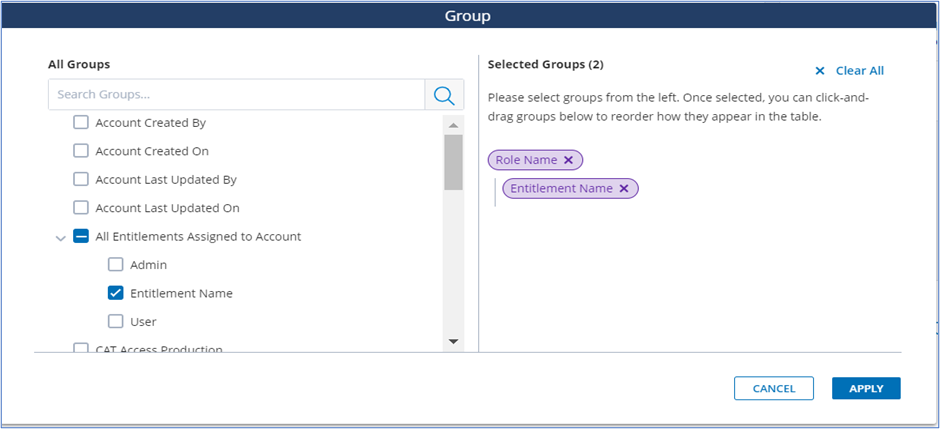The width and height of the screenshot is (940, 429).
Task: Remove Entitlement Name chip via X icon
Action: click(624, 188)
